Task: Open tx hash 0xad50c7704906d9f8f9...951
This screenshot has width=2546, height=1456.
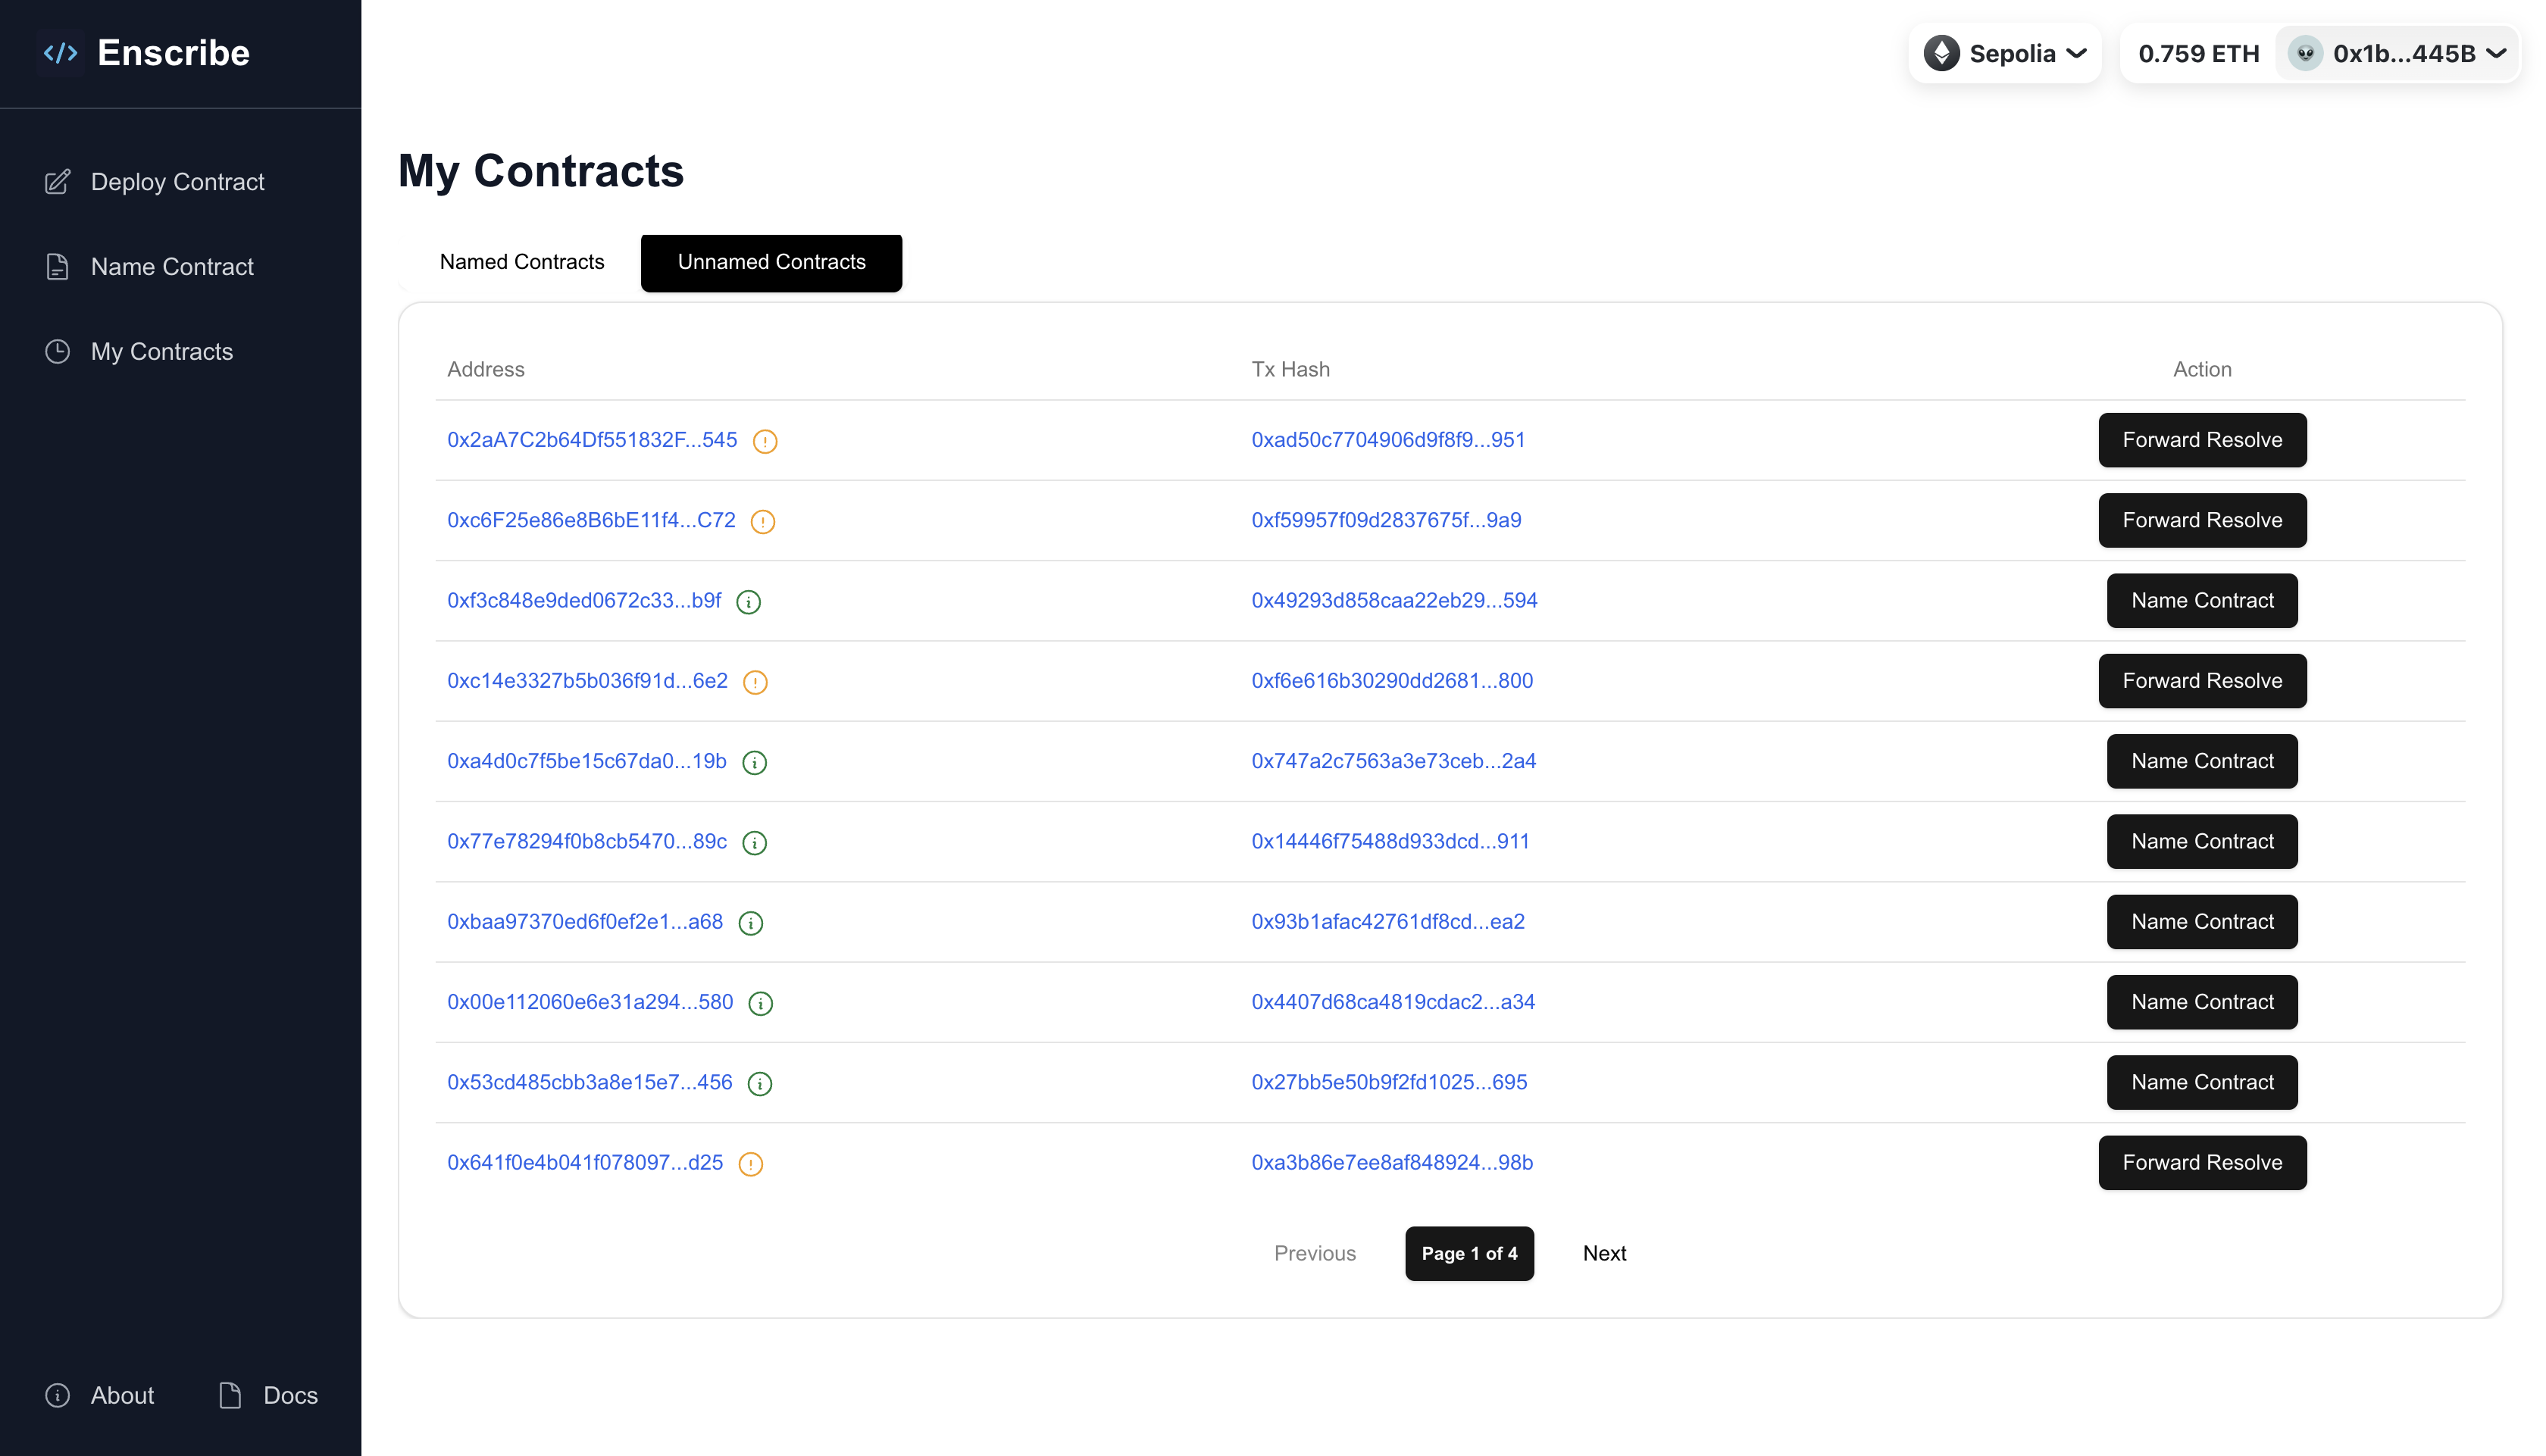Action: (1388, 440)
